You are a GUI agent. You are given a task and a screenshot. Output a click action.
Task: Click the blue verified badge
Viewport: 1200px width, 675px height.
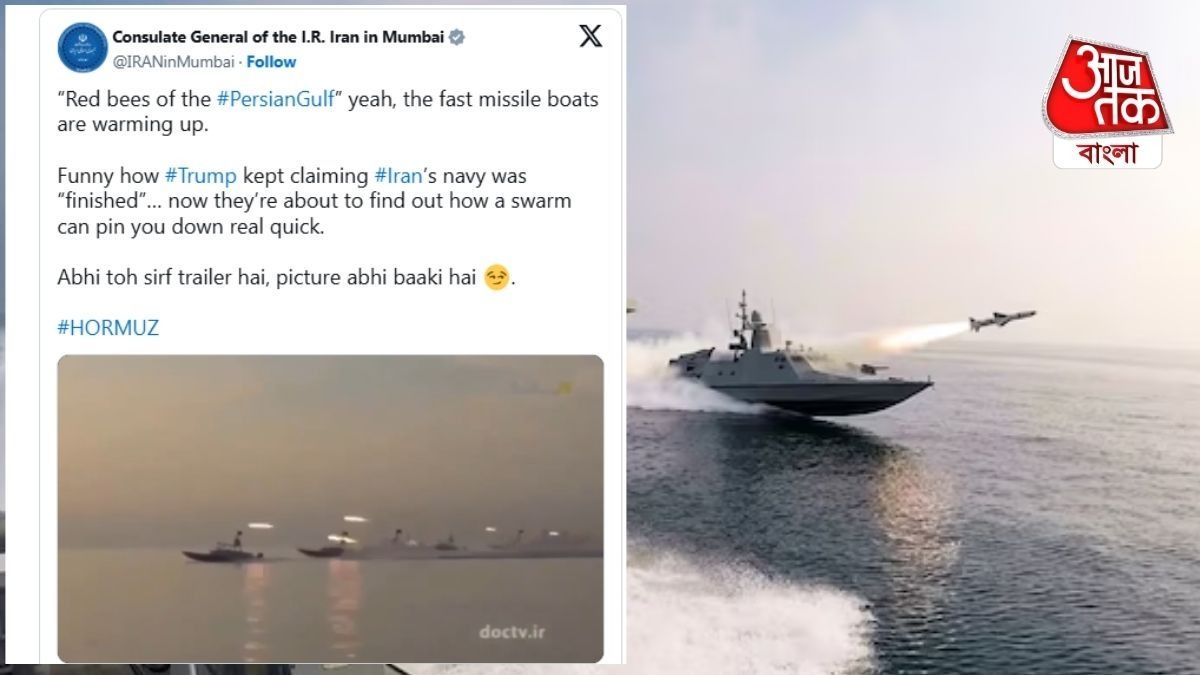coord(456,38)
